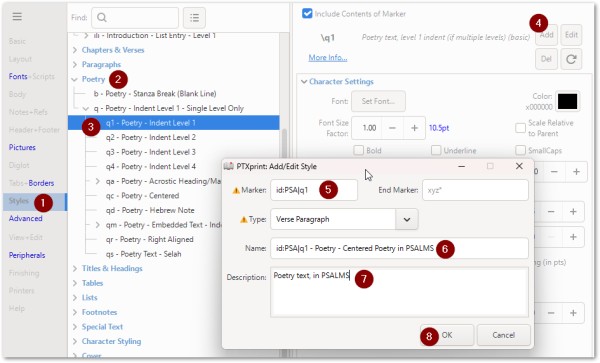Click the Set Font... button
The image size is (600, 363).
click(378, 101)
